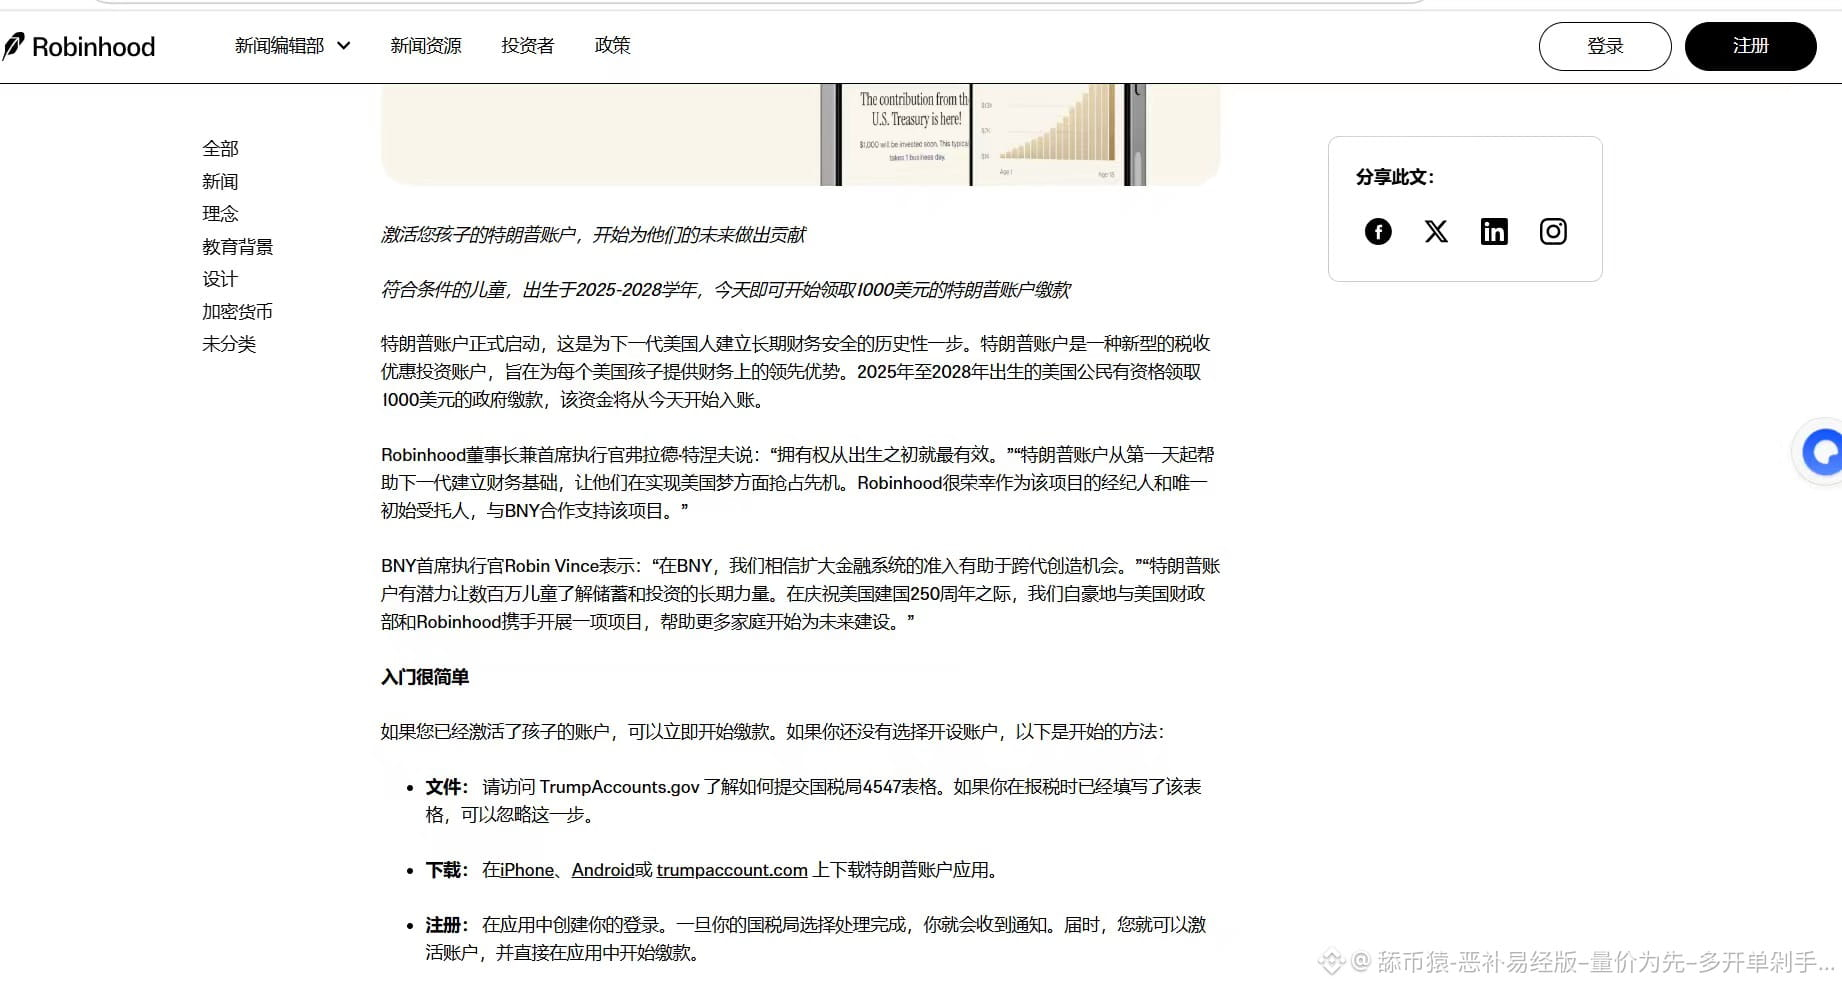Screen dimensions: 1842x987
Task: Click the Robinhood feather logo
Action: coord(13,46)
